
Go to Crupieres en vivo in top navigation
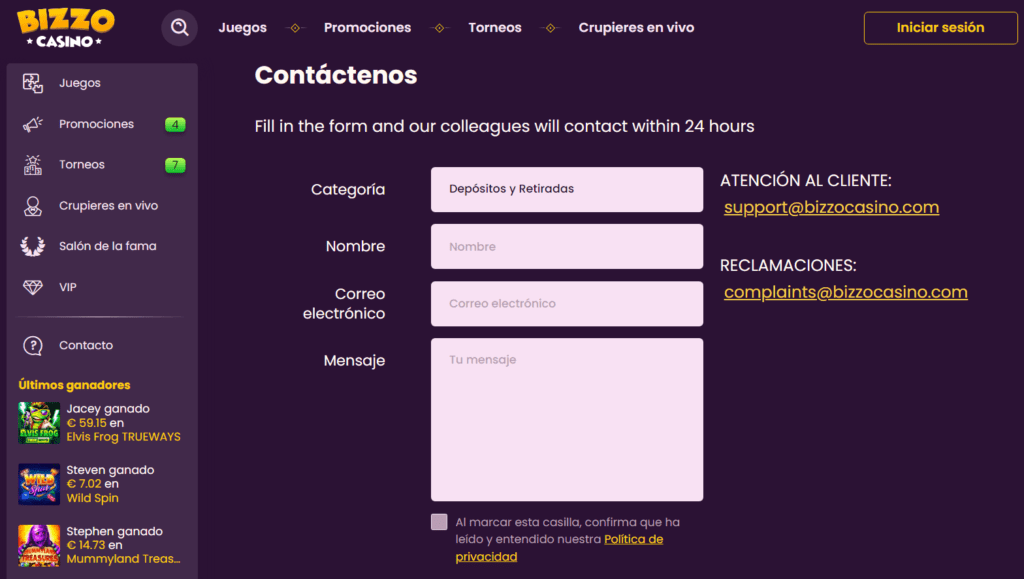point(636,28)
